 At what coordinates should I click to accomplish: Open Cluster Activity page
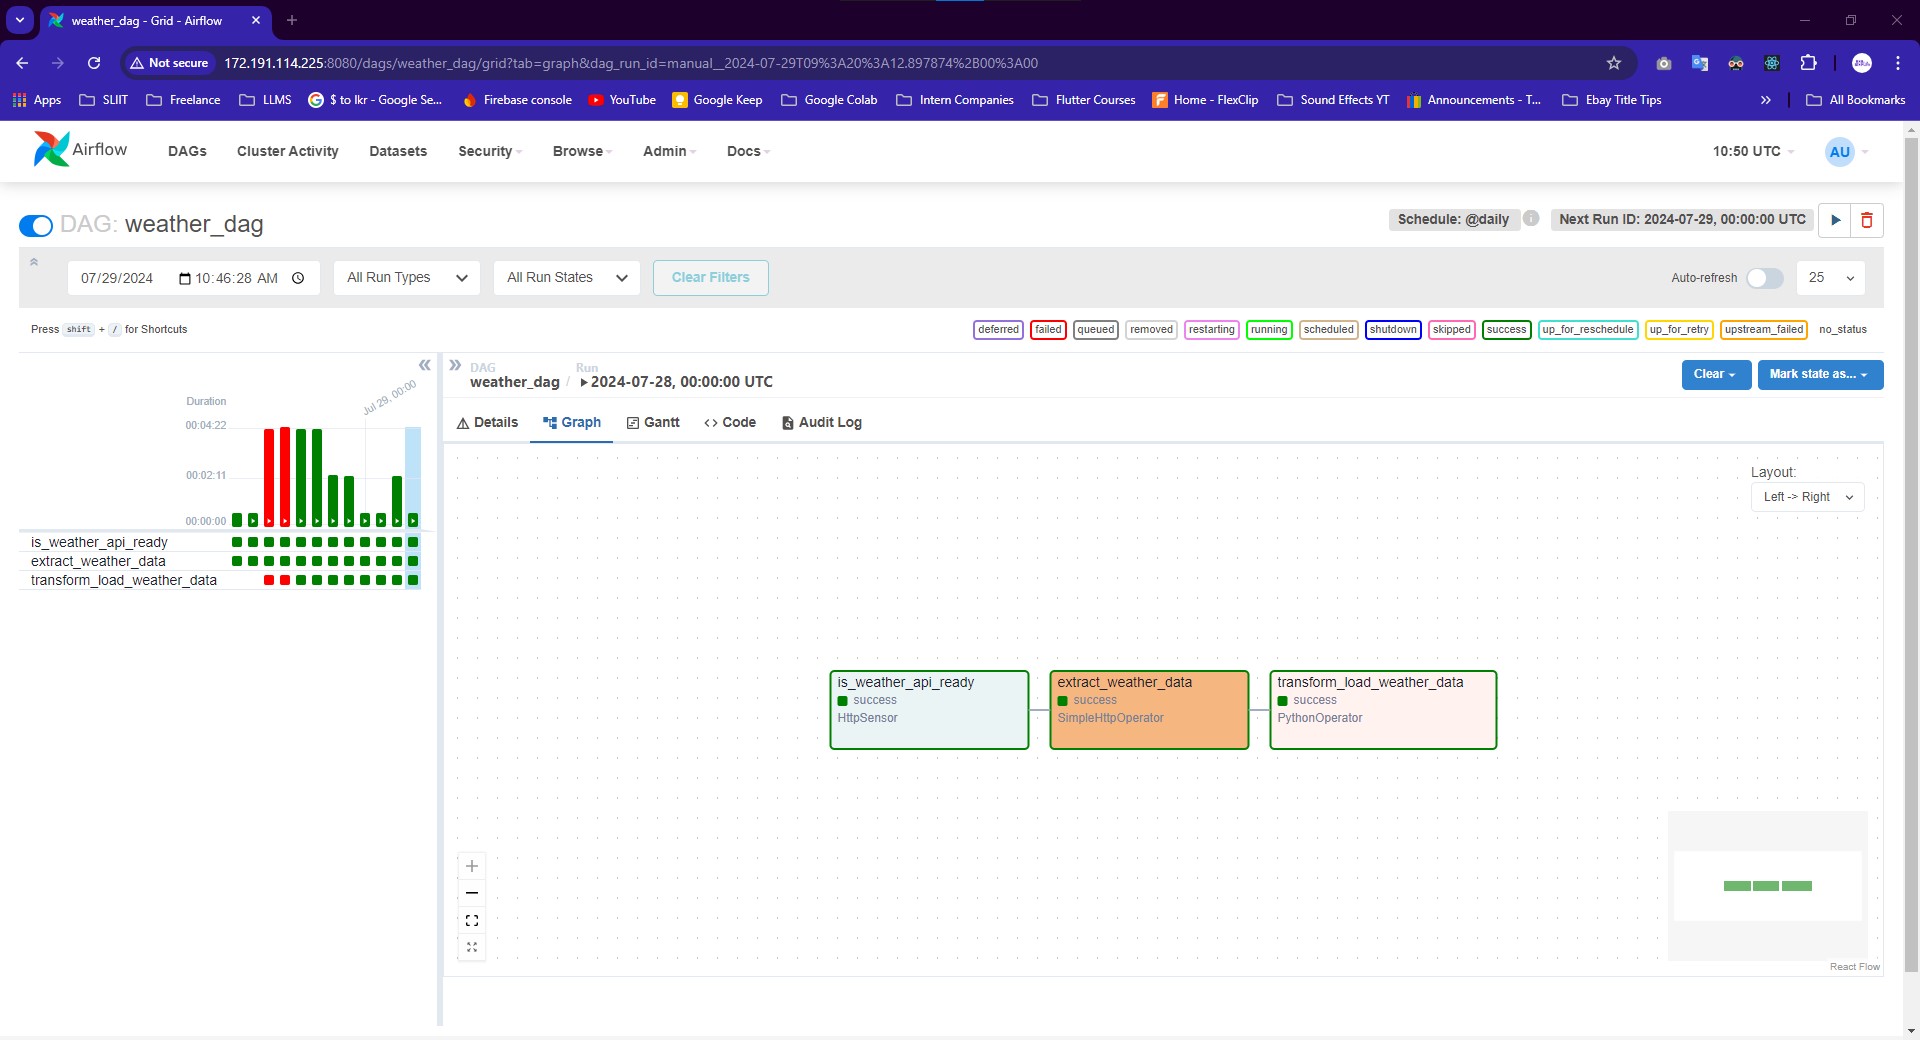pos(288,151)
